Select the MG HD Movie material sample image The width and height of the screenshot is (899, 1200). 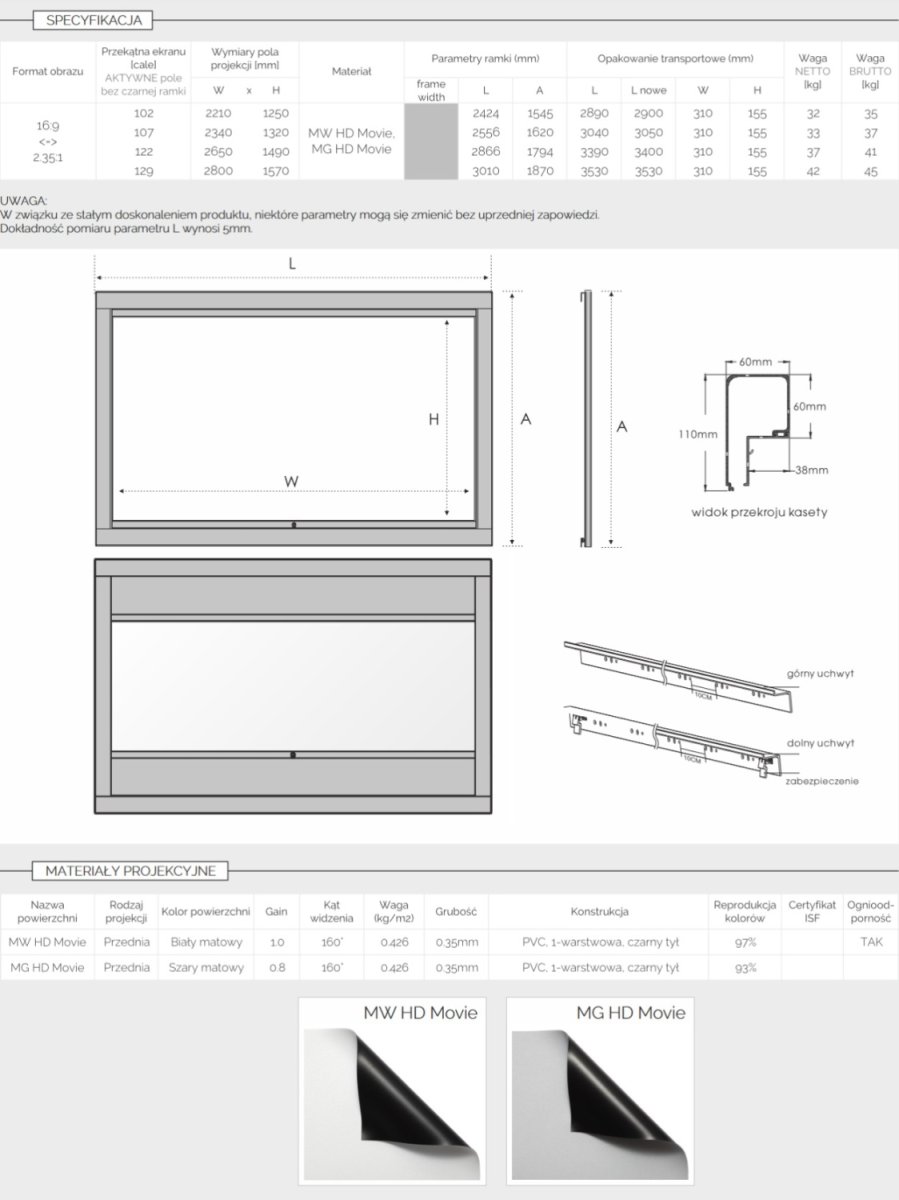pos(599,1090)
